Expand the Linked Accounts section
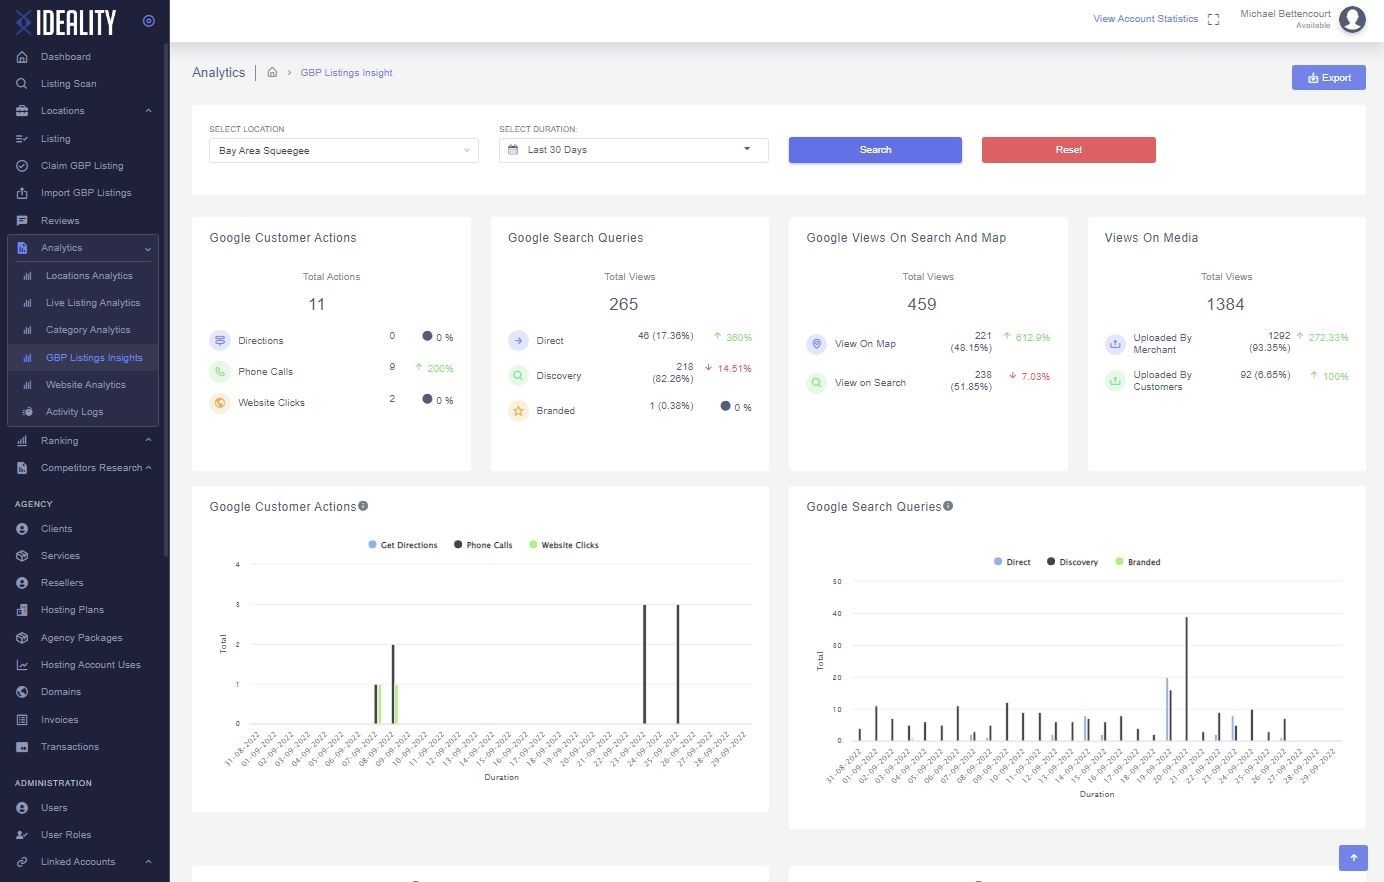The height and width of the screenshot is (882, 1384). click(x=148, y=862)
